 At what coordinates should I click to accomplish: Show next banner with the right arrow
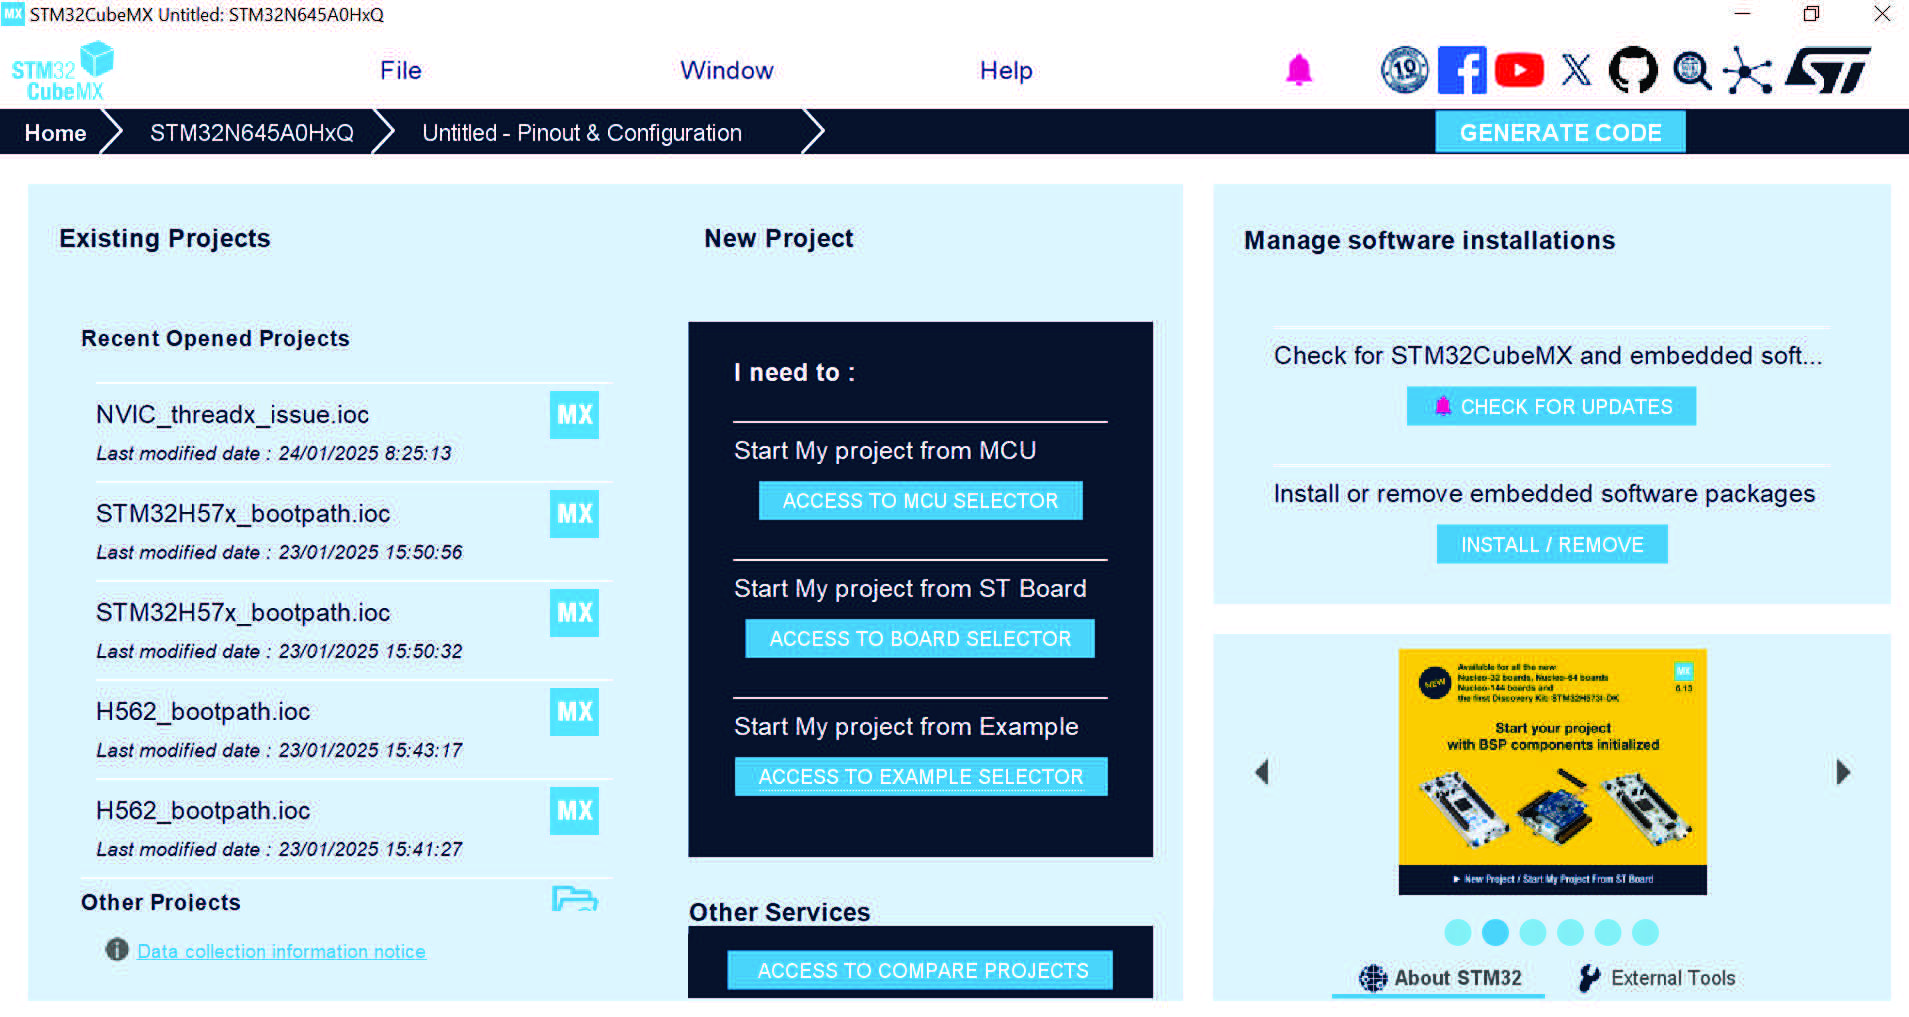tap(1843, 772)
